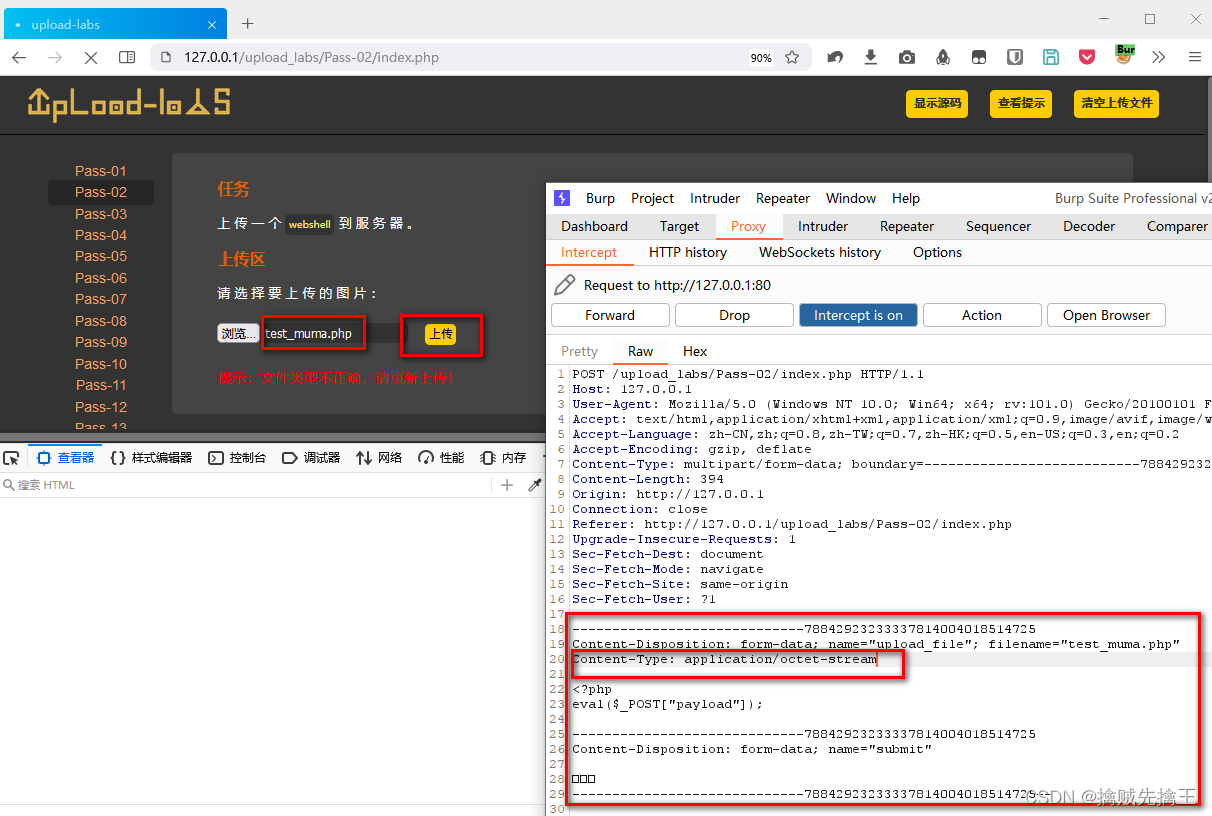Open the Firefox downloads panel

coord(871,57)
